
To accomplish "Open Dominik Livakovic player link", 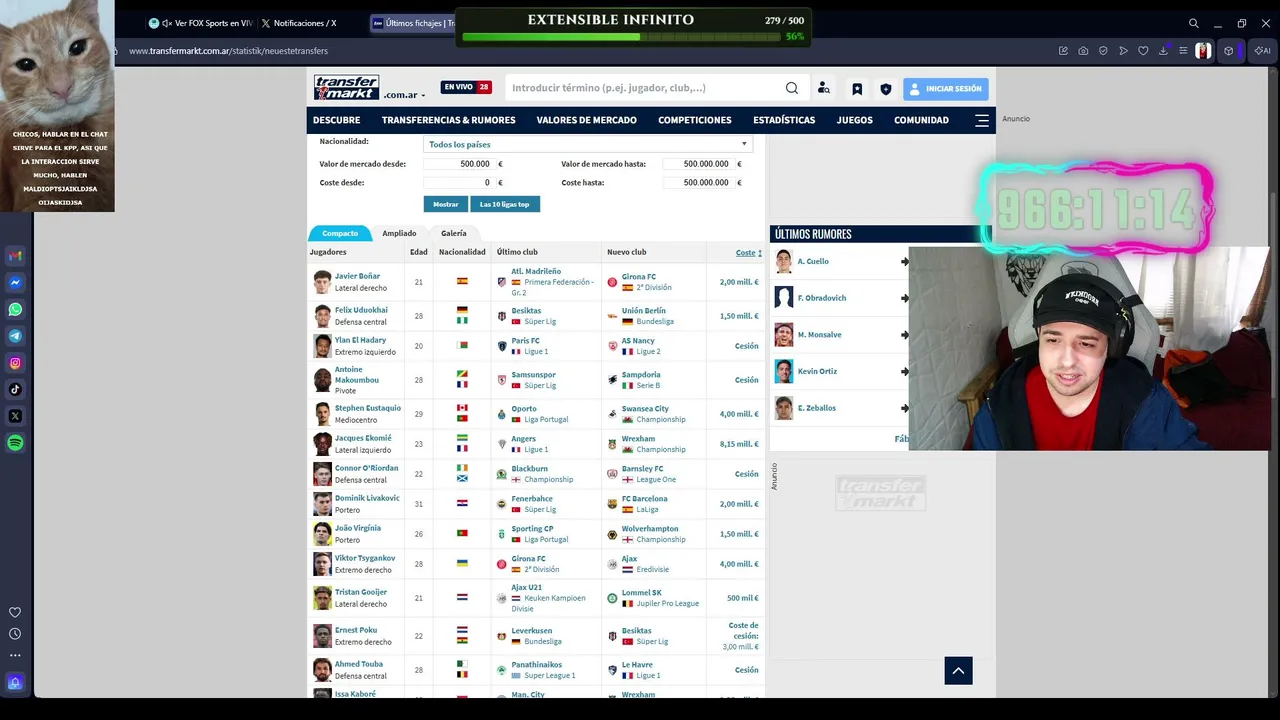I will 367,498.
